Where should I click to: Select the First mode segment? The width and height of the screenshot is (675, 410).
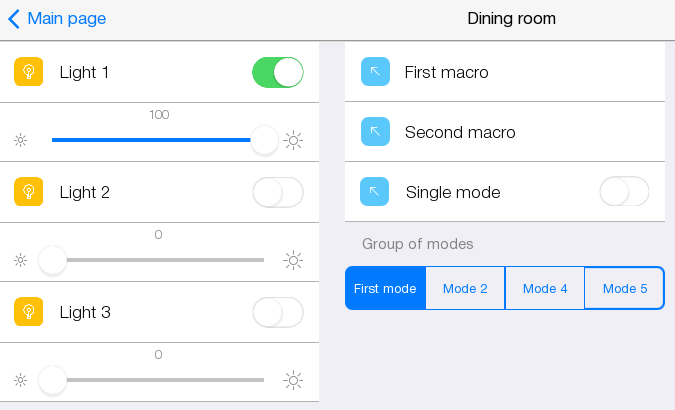click(x=385, y=288)
